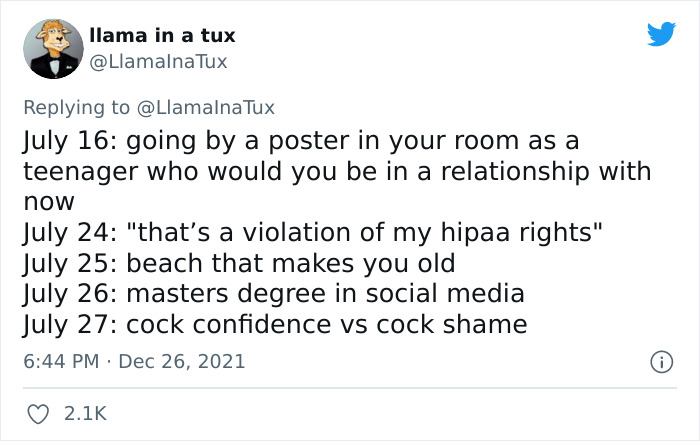This screenshot has height=441, width=700.
Task: Click the "July 24:" date label
Action: (67, 233)
